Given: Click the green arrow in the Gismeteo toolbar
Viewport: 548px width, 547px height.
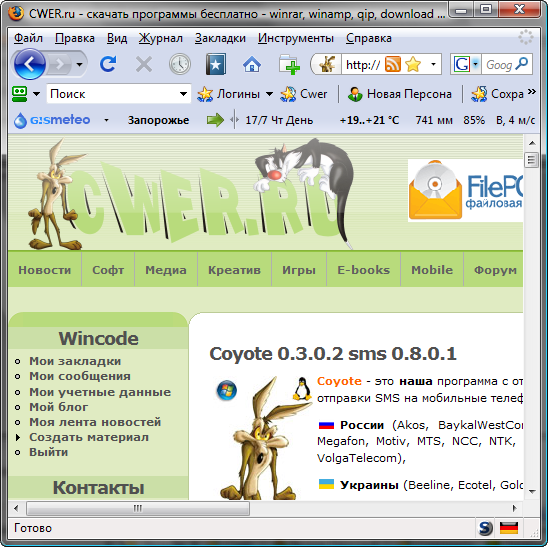Looking at the screenshot, I should [215, 120].
